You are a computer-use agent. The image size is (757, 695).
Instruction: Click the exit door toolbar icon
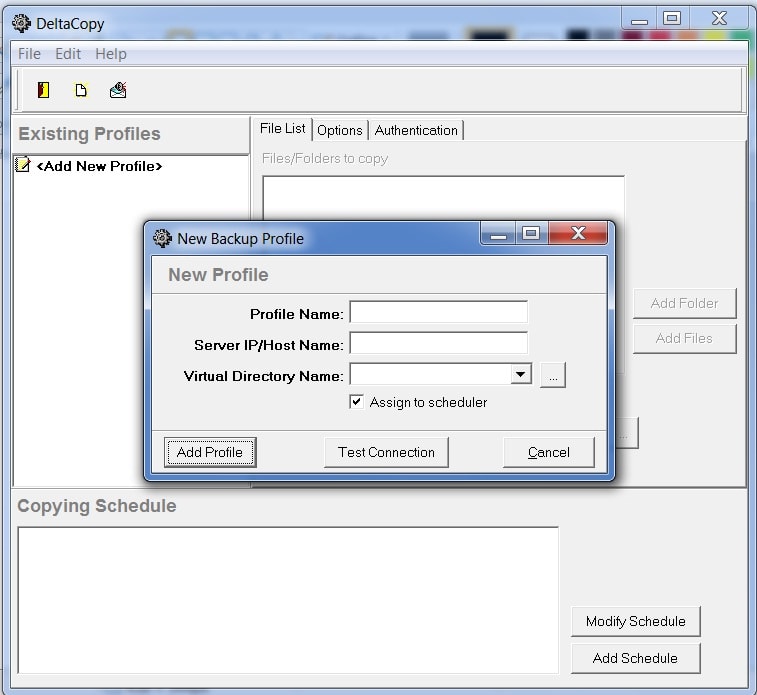point(43,90)
